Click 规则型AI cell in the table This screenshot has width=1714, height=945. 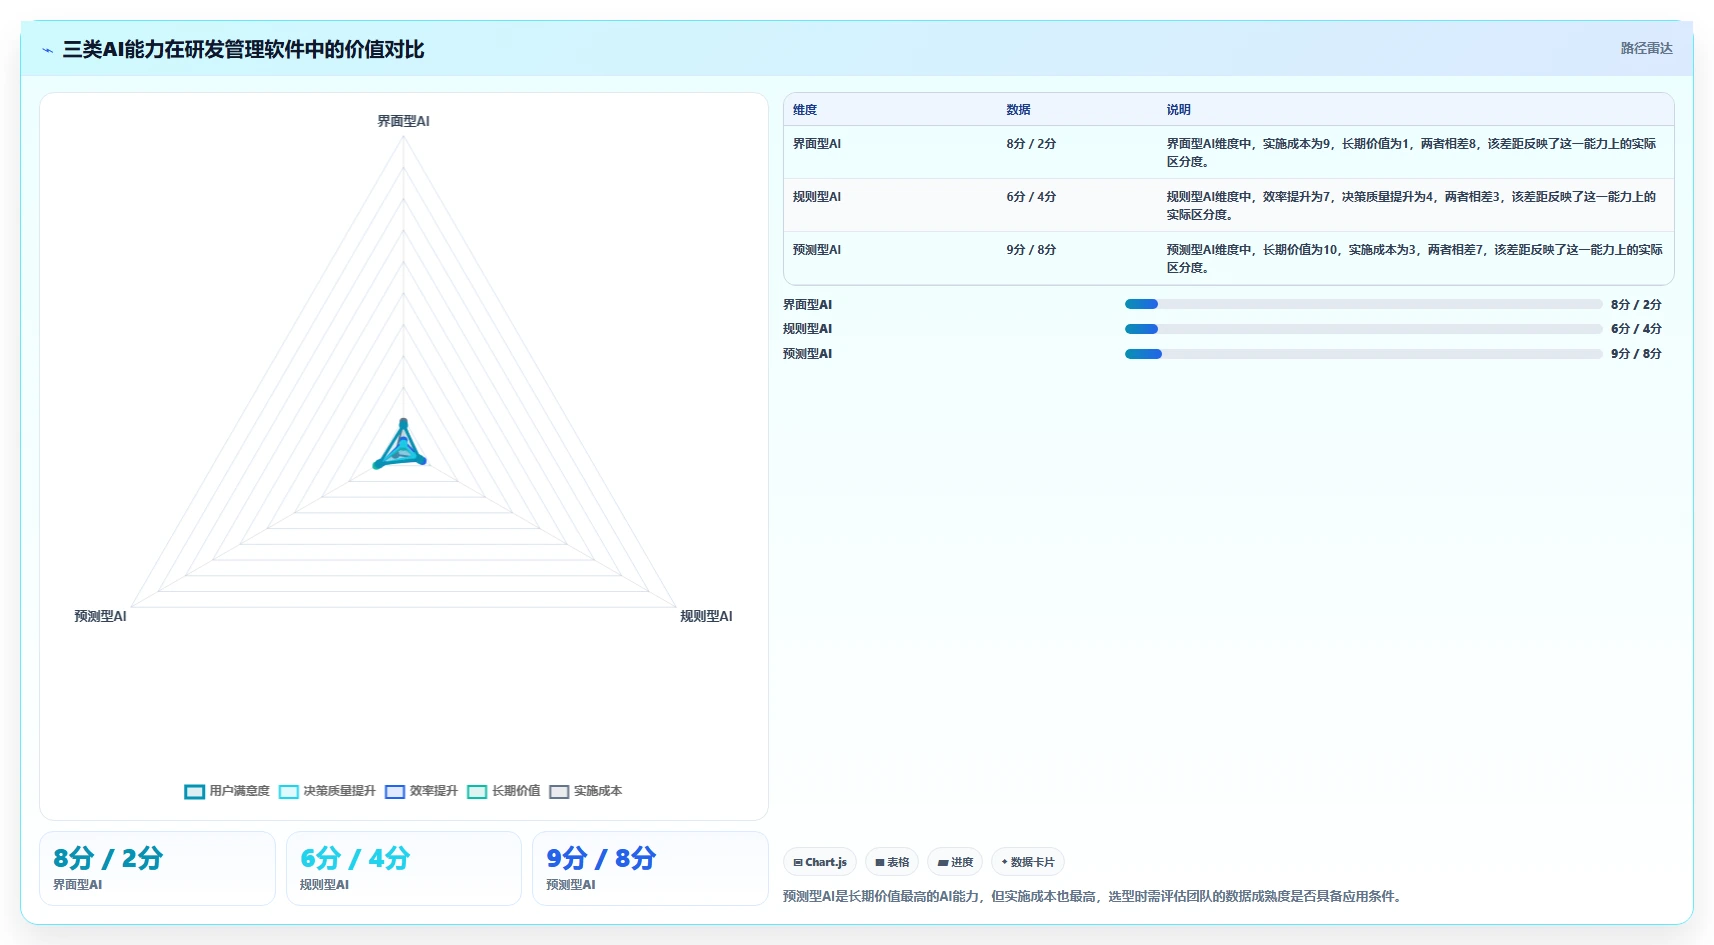tap(817, 197)
